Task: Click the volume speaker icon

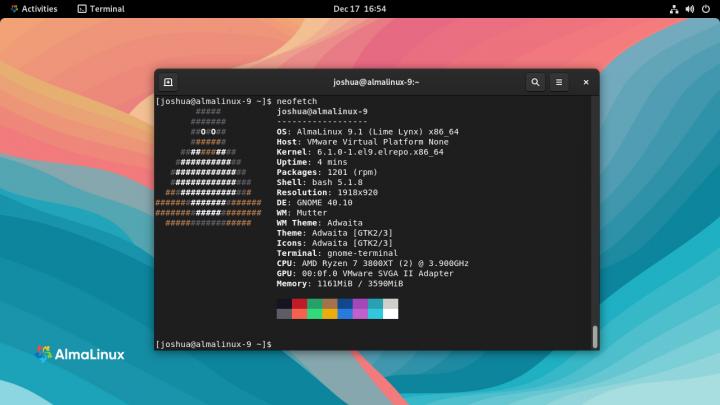Action: (x=690, y=8)
